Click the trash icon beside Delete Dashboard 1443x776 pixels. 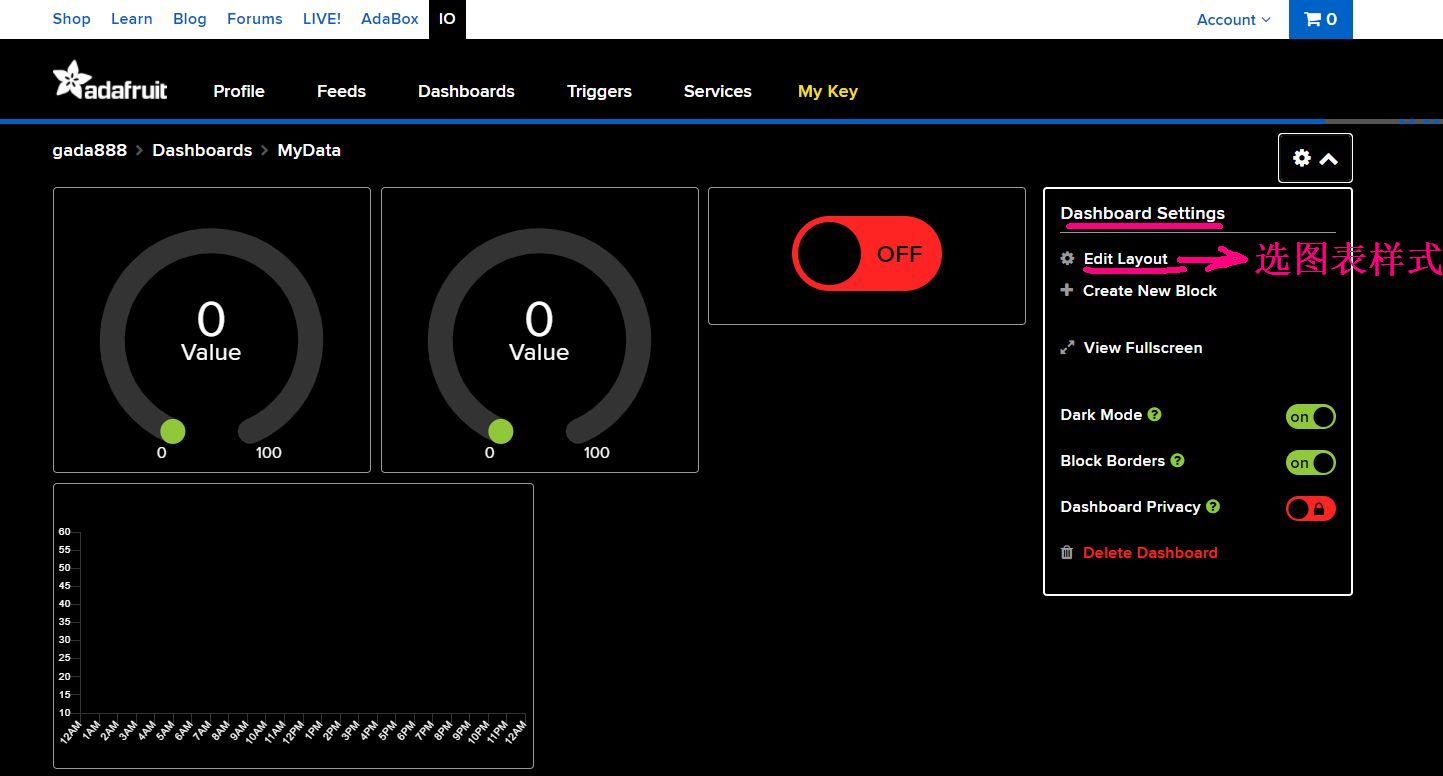click(1067, 553)
